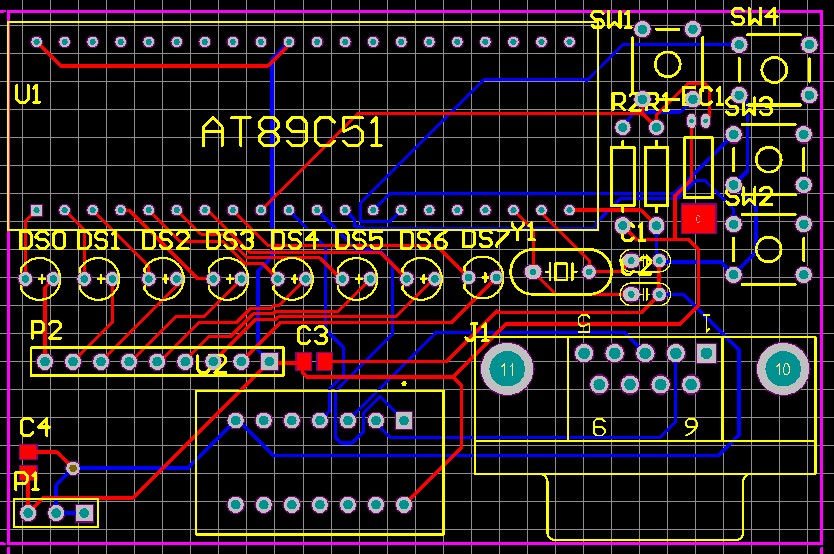
Task: Click the "9" pin label on J1
Action: pos(690,426)
